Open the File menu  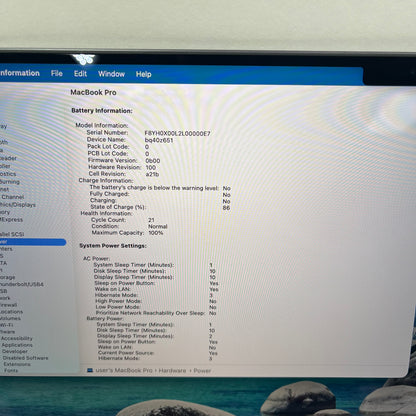tap(57, 73)
